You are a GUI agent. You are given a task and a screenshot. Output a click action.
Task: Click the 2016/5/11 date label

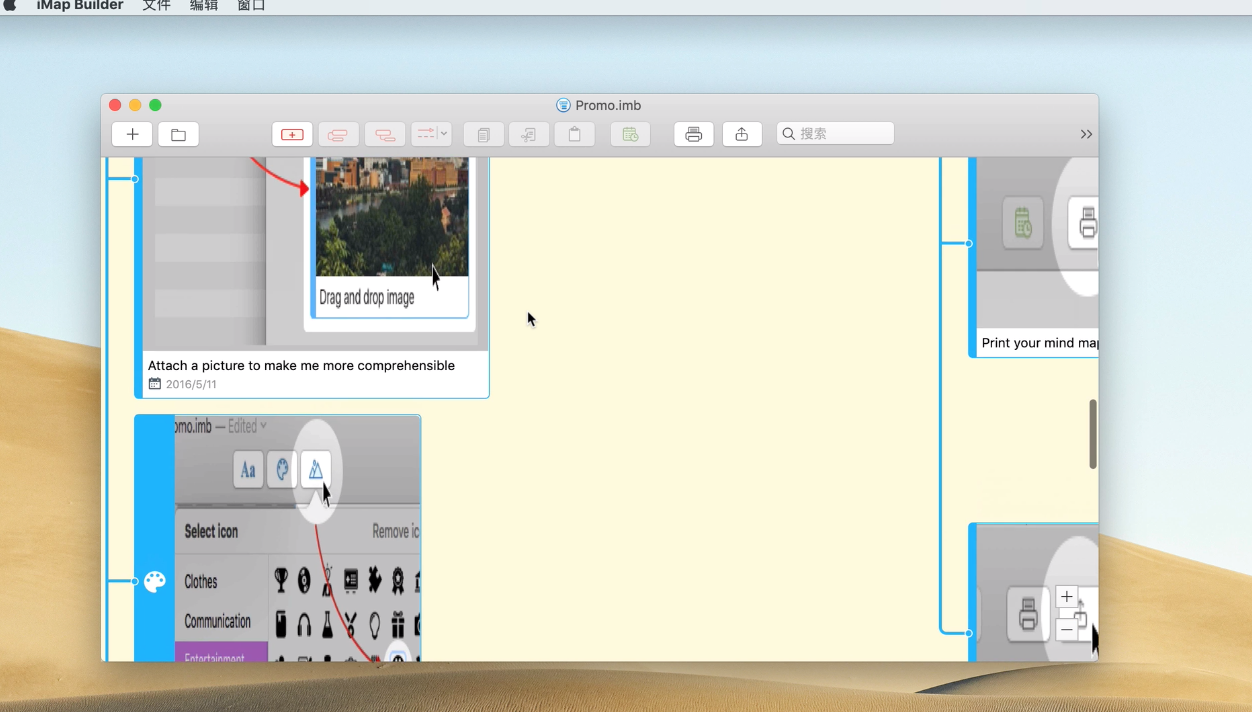click(x=191, y=384)
